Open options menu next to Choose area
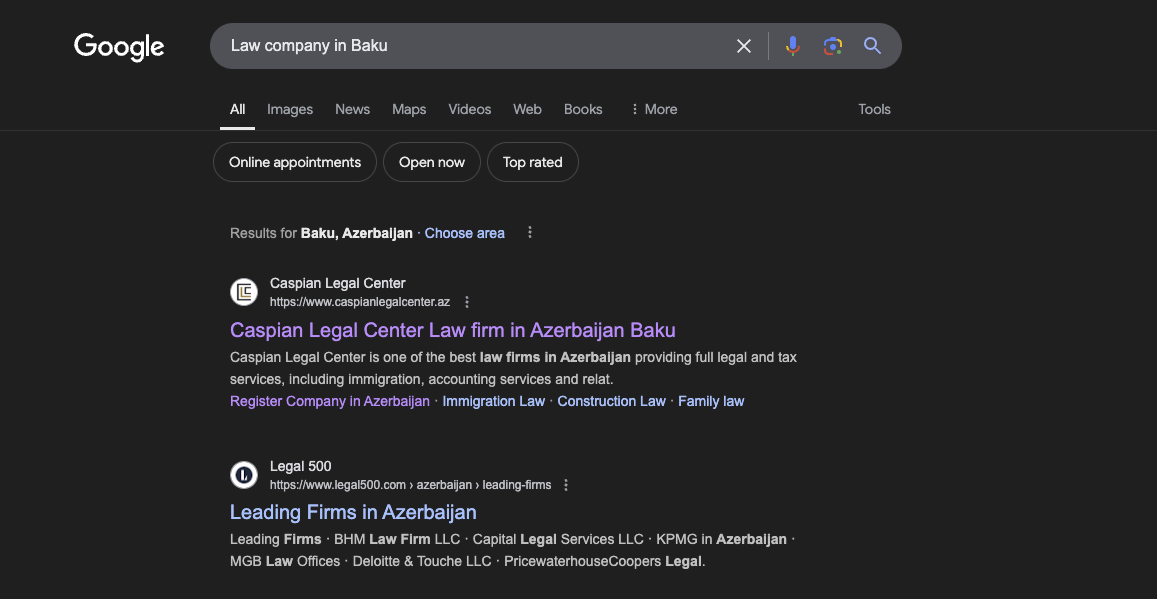This screenshot has width=1157, height=599. pyautogui.click(x=530, y=232)
